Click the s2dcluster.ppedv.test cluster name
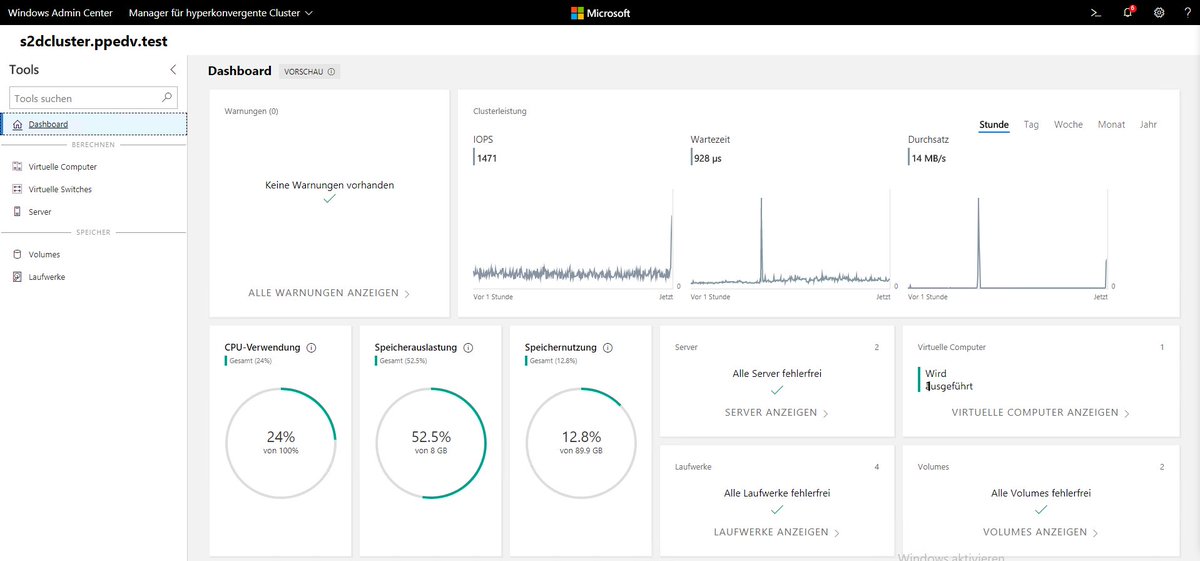The image size is (1200, 561). (x=93, y=42)
